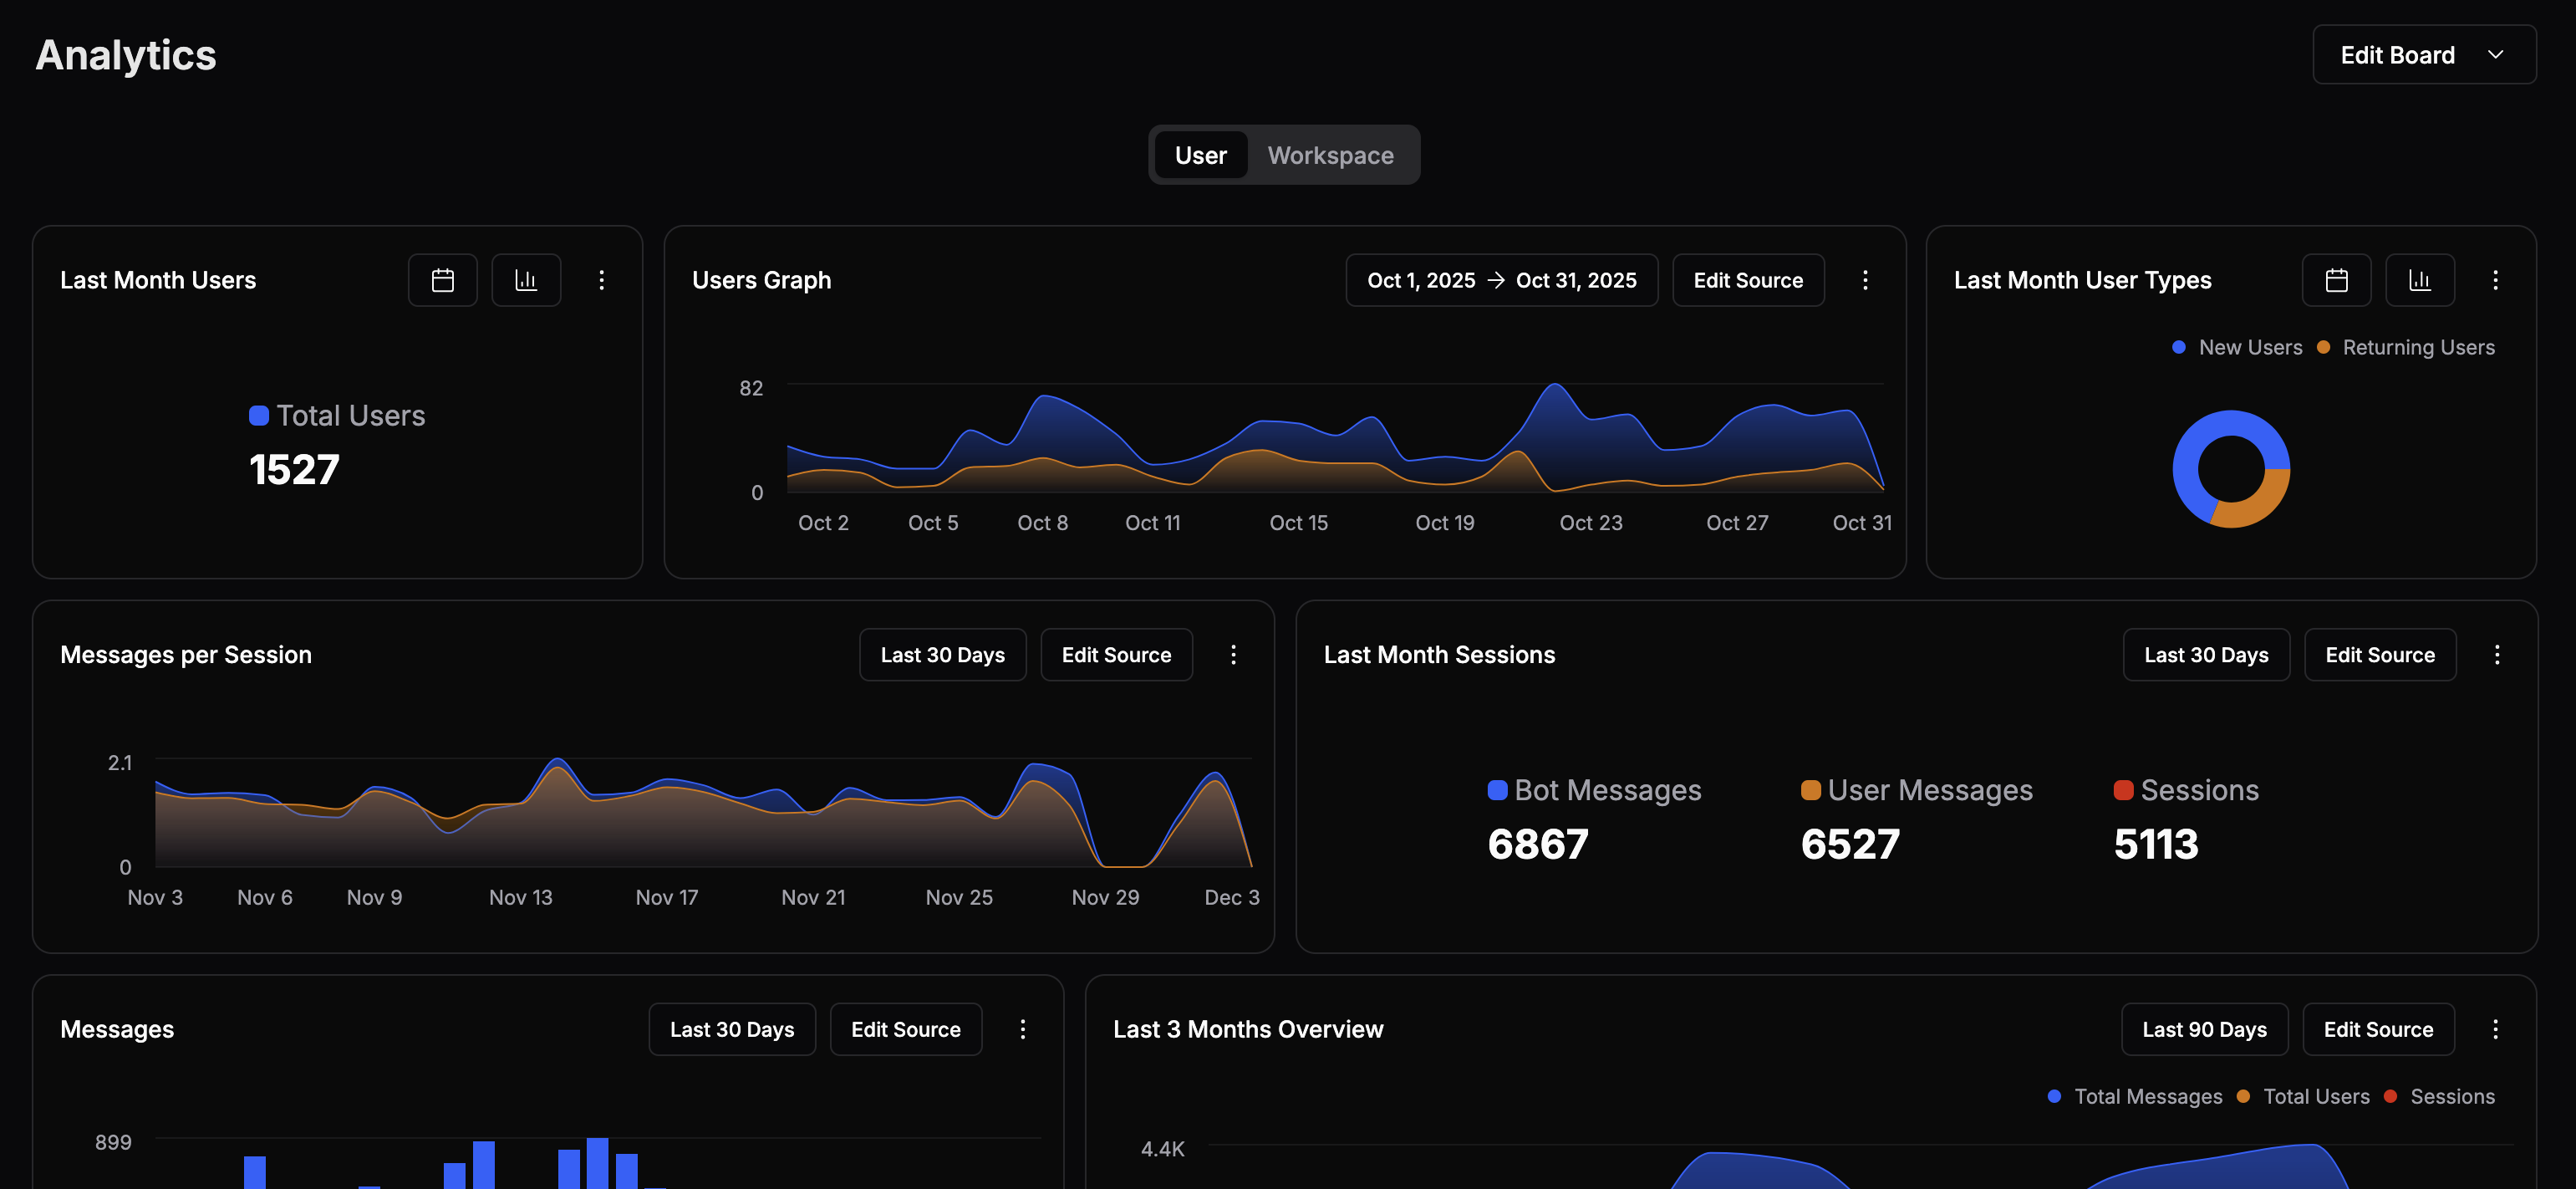Open the kebab menu on Users Graph card
The width and height of the screenshot is (2576, 1189).
1865,280
